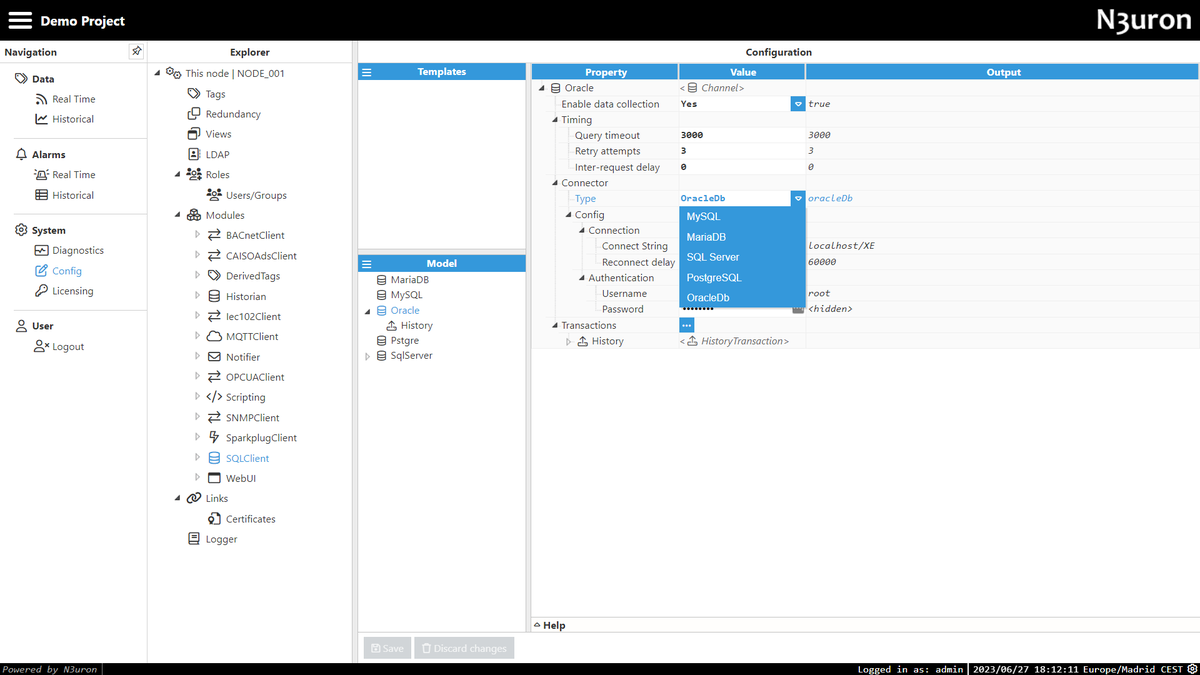Screen dimensions: 1200x675
Task: Click the Redundancy icon in Explorer
Action: coord(194,114)
